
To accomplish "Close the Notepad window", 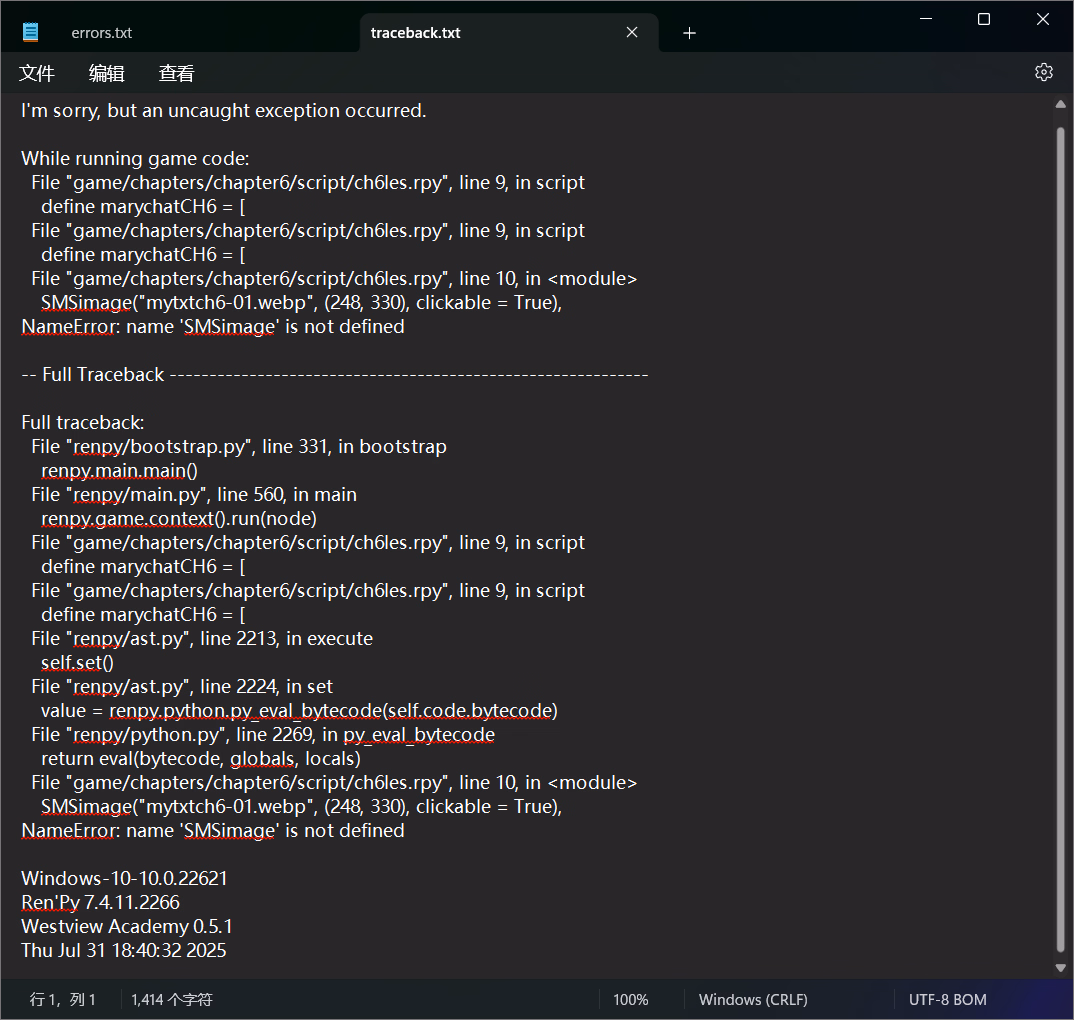I will tap(1040, 19).
